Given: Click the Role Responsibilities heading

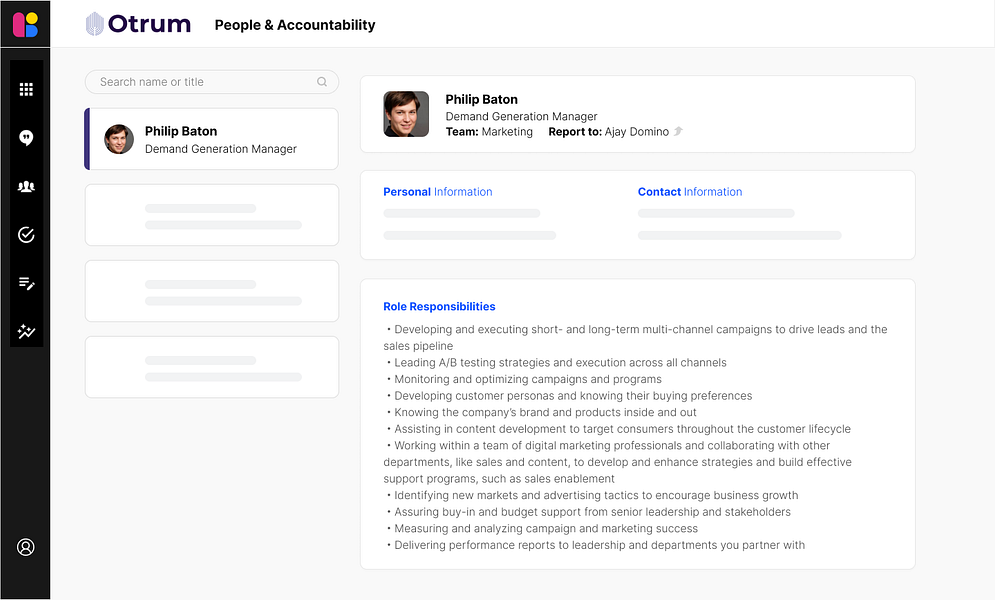Looking at the screenshot, I should (x=439, y=307).
